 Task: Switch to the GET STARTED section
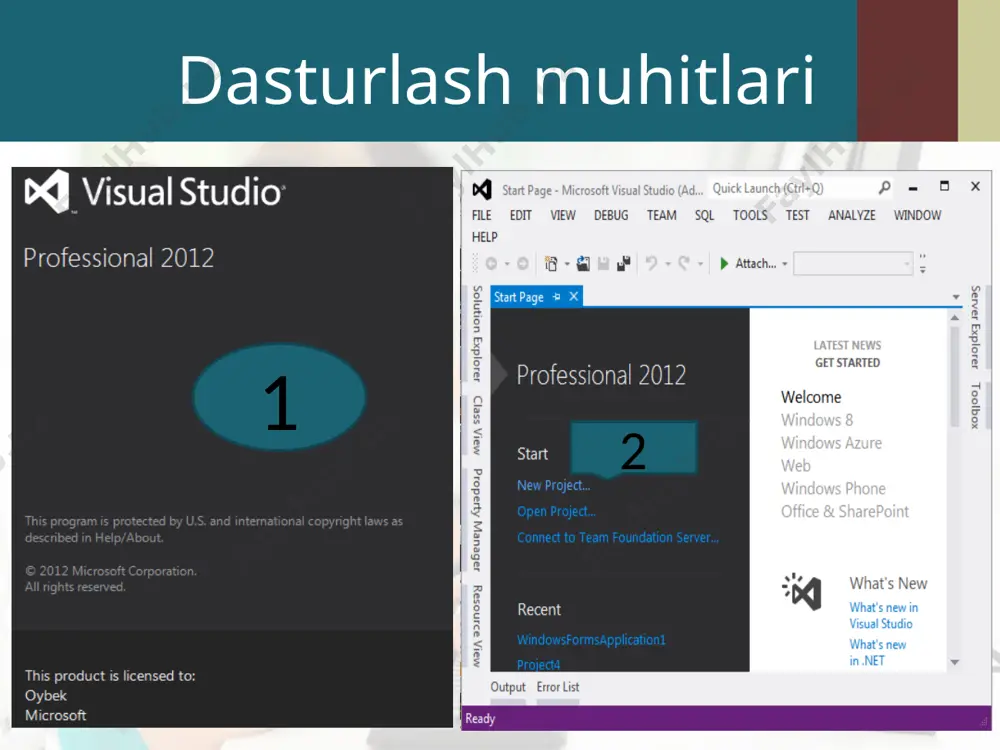[x=847, y=363]
